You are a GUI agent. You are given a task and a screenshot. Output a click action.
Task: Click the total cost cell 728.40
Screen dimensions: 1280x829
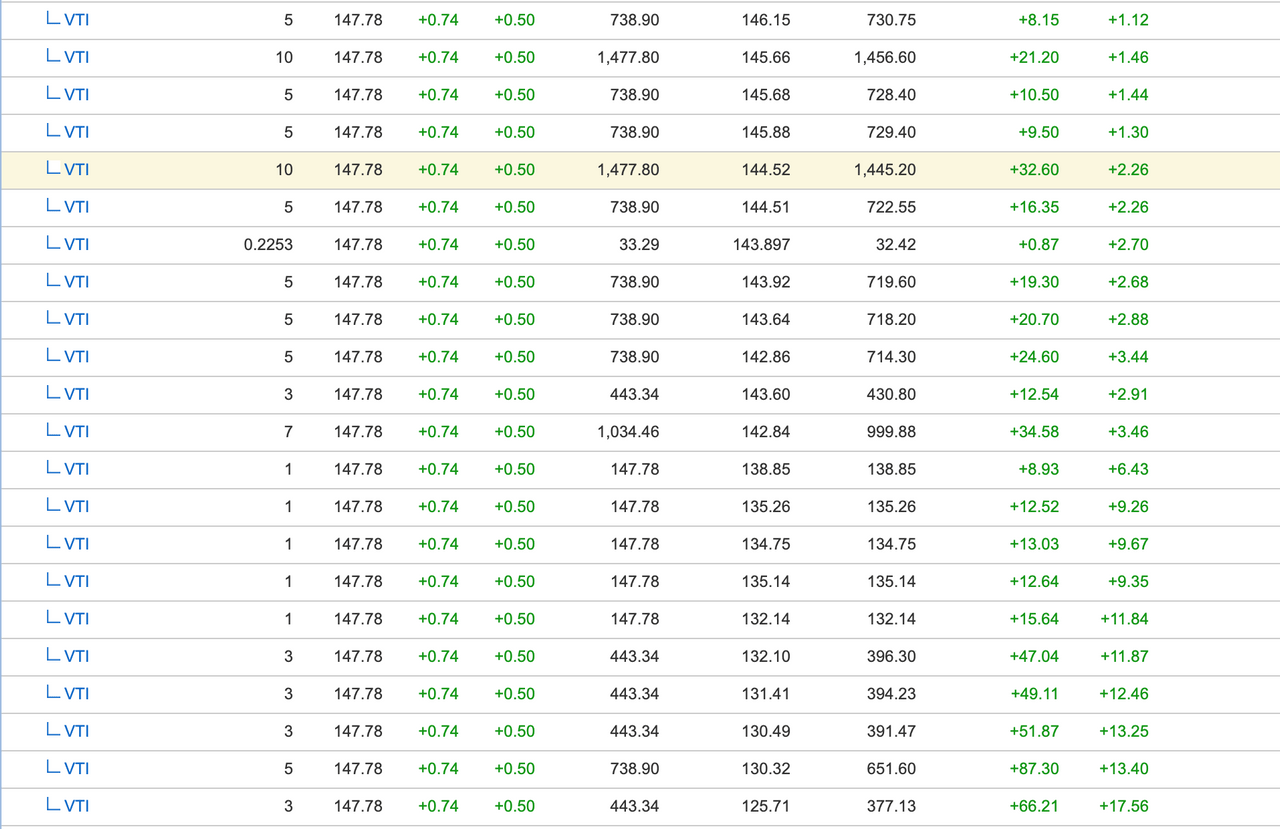(891, 95)
